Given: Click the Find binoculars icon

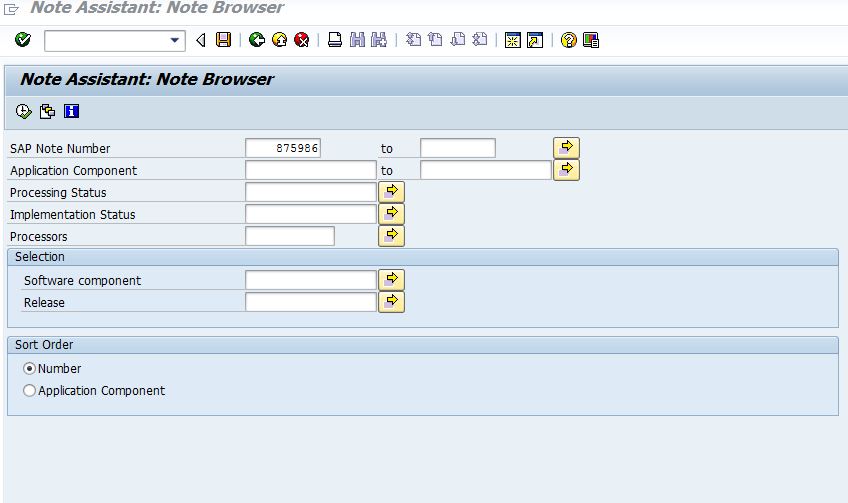Looking at the screenshot, I should coord(357,40).
